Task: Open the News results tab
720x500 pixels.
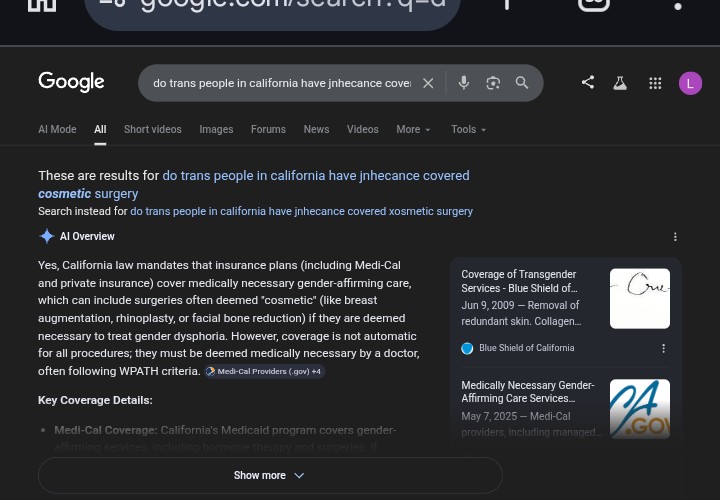Action: coord(316,129)
